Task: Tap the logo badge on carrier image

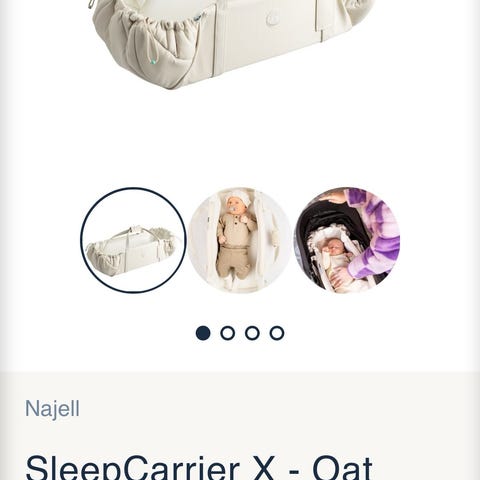Action: click(273, 20)
